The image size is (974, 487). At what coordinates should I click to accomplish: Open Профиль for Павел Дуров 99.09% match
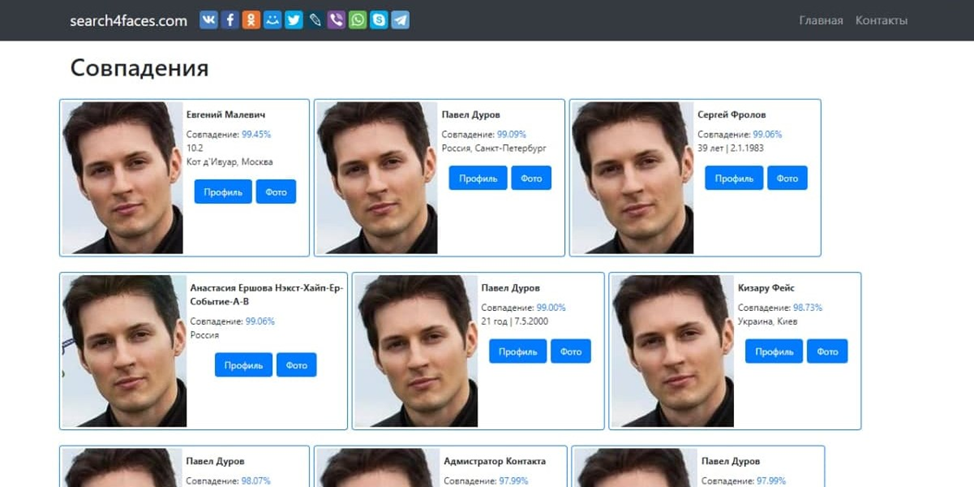pos(478,178)
